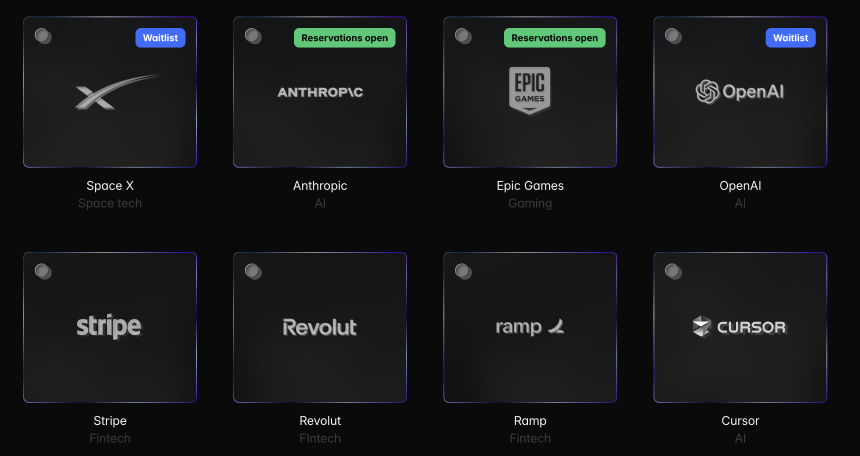The width and height of the screenshot is (860, 456).
Task: Select the Space tech category label
Action: pos(110,203)
